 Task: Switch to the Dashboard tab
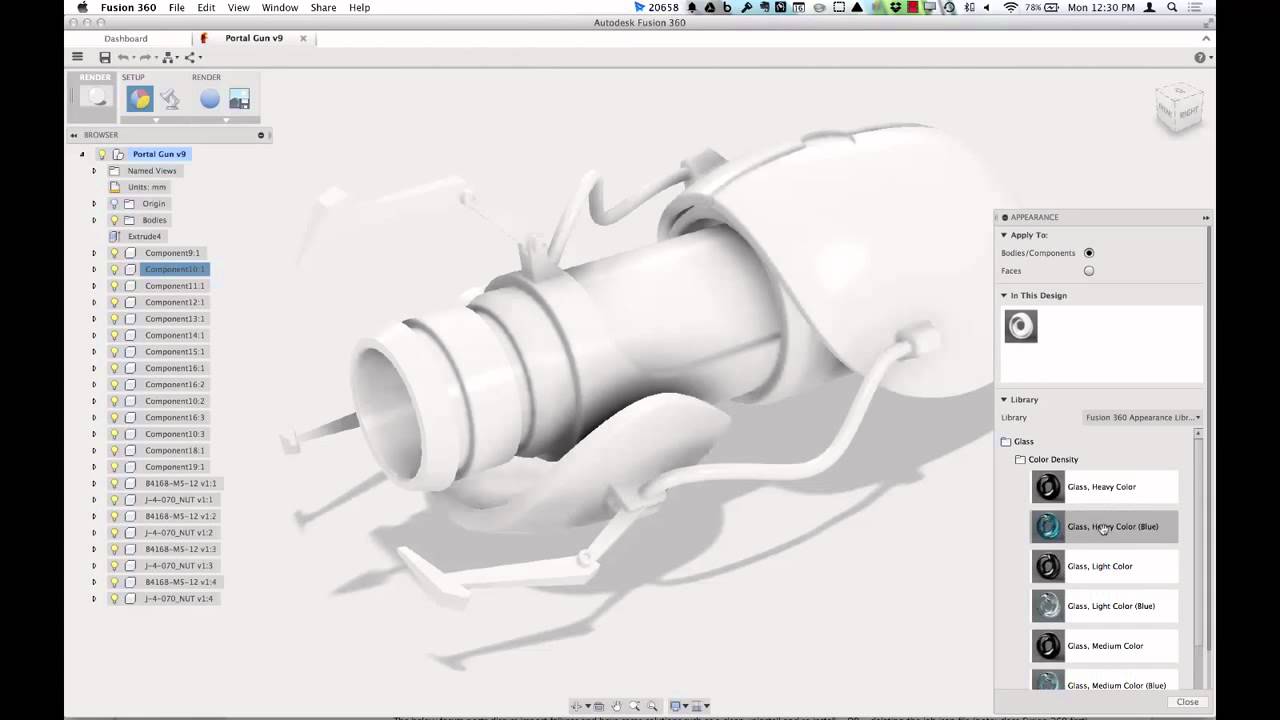[x=125, y=38]
